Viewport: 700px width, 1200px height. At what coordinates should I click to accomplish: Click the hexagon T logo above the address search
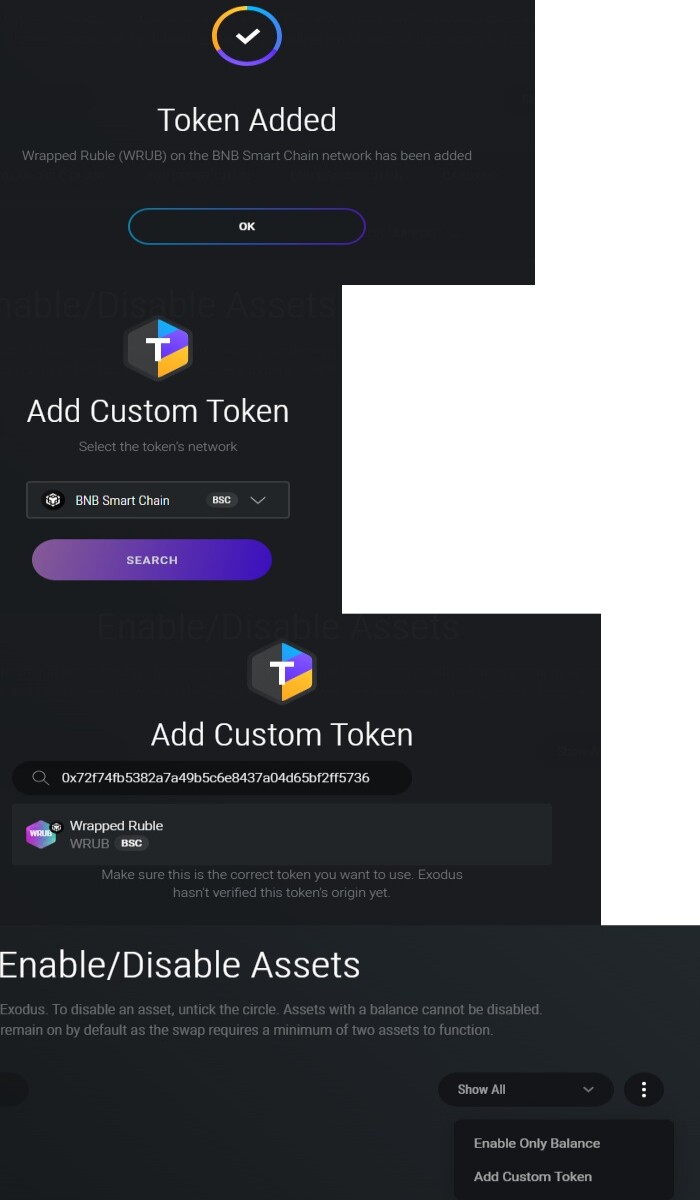[282, 672]
